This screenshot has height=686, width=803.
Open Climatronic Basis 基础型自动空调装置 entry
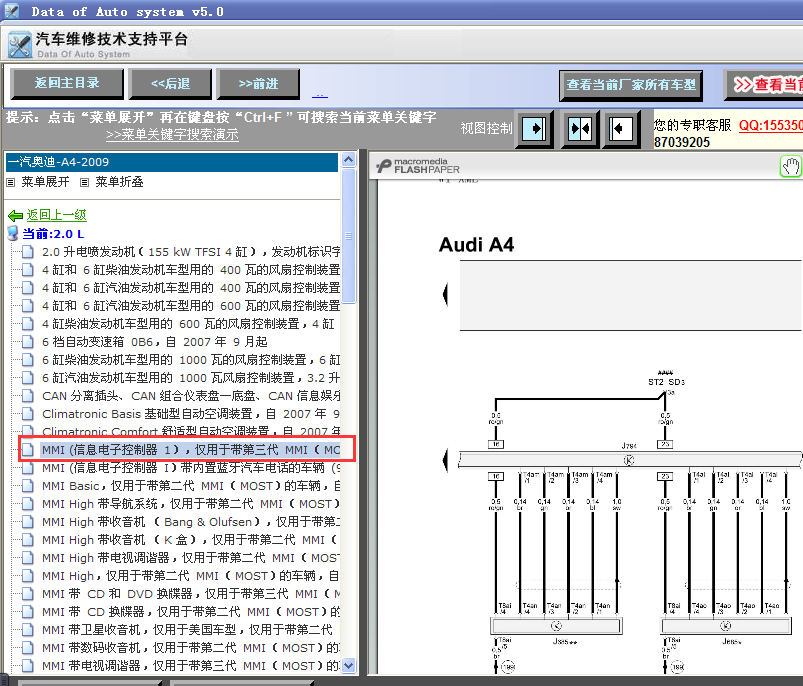point(191,414)
